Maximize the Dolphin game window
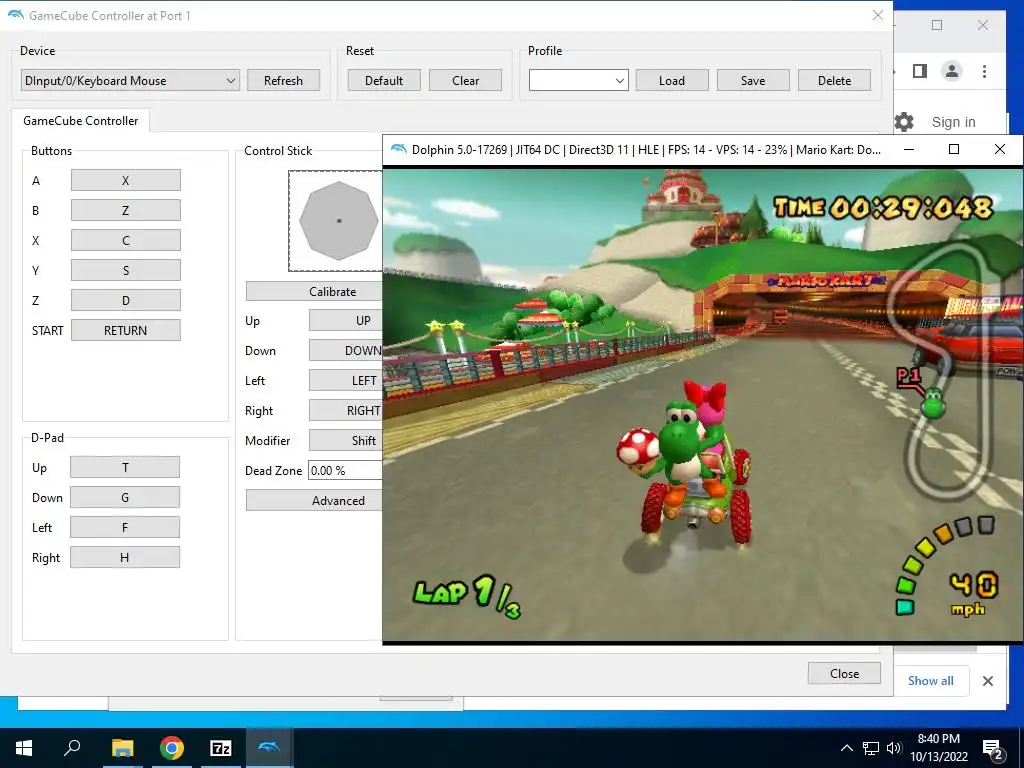 [x=953, y=150]
